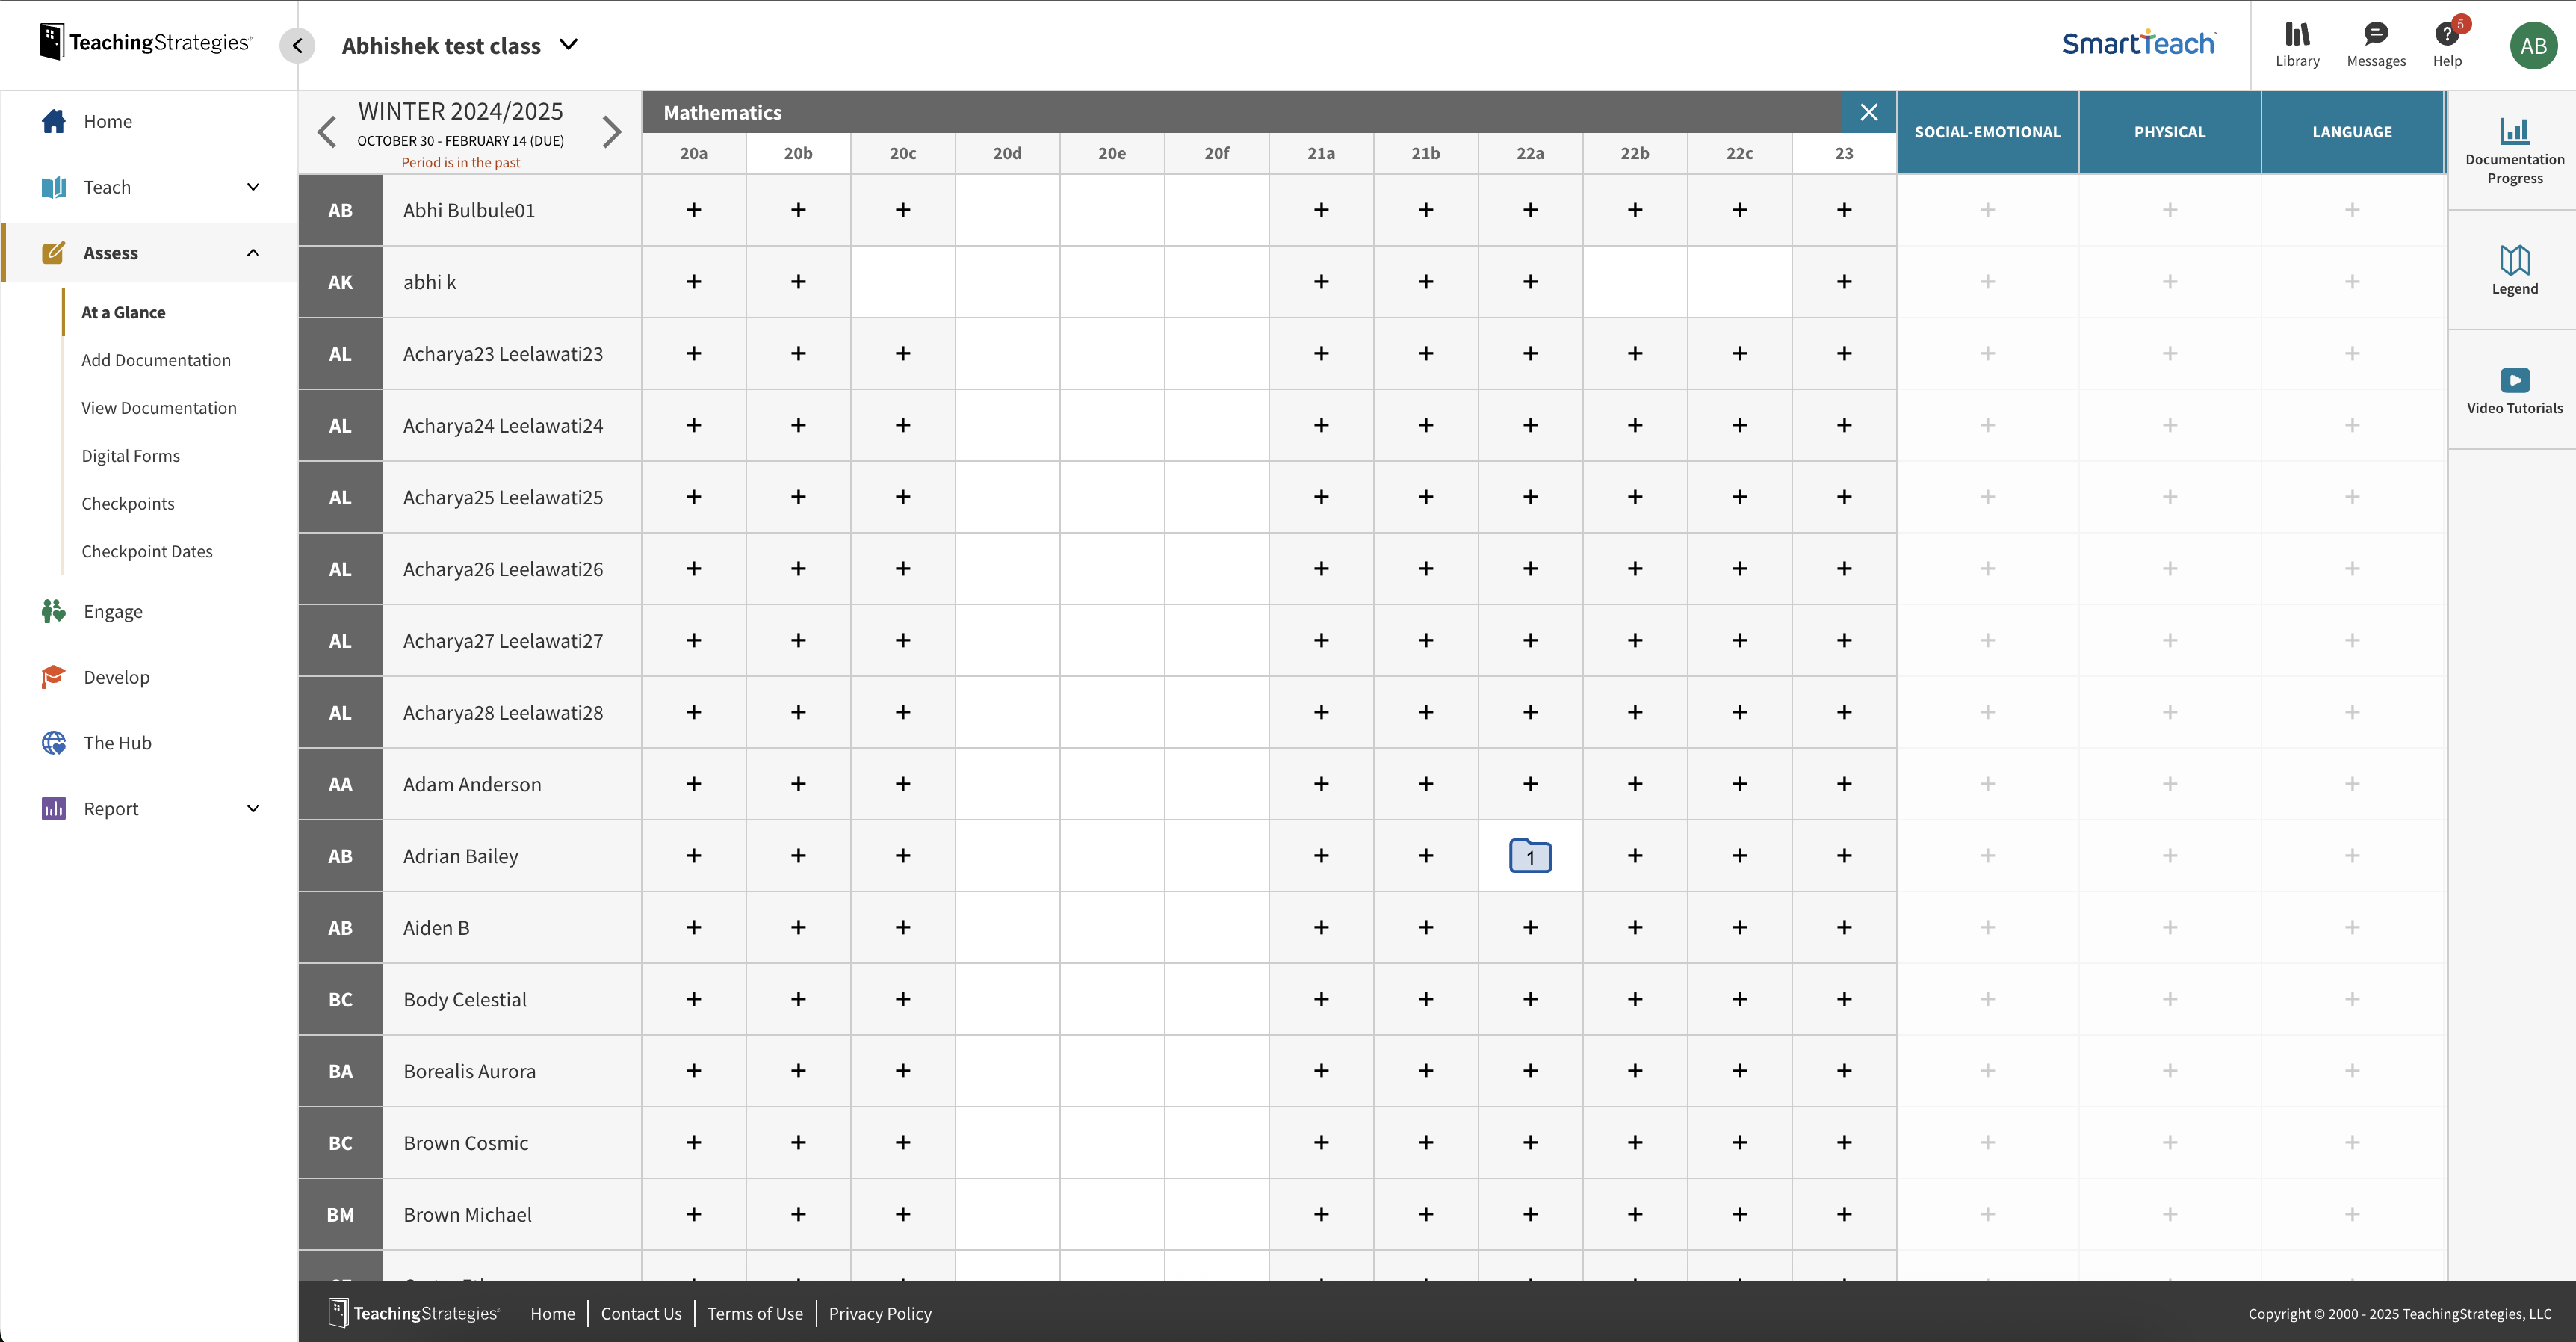Switch to SOCIAL-EMOTIONAL area tab
This screenshot has width=2576, height=1342.
[1987, 132]
